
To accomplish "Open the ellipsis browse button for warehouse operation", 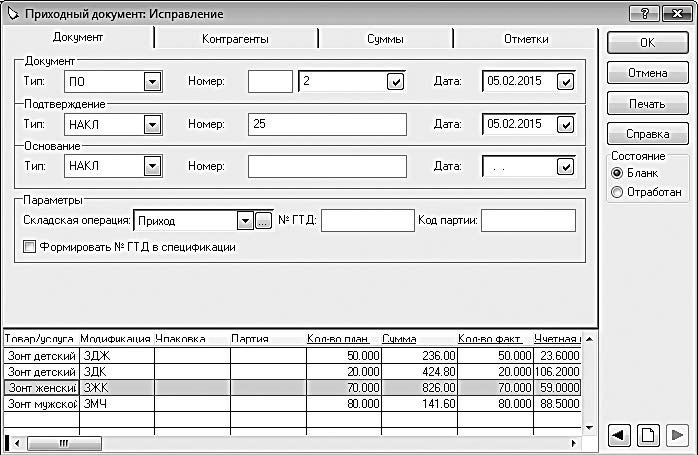I will tap(264, 221).
